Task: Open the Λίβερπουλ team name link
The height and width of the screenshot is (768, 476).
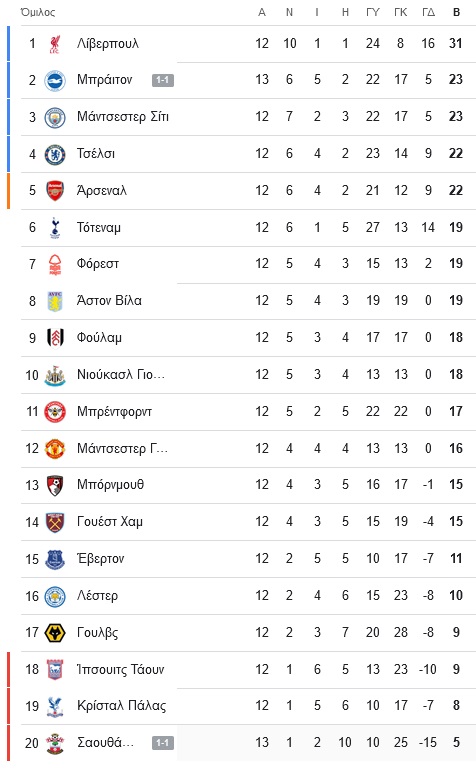Action: (x=108, y=44)
